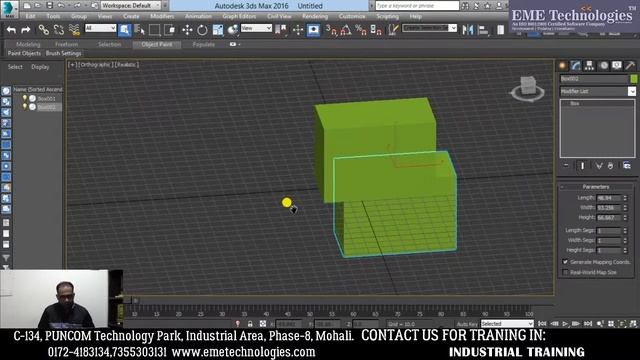This screenshot has width=640, height=360.
Task: Switch to the Modeling ribbon tab
Action: pos(28,44)
